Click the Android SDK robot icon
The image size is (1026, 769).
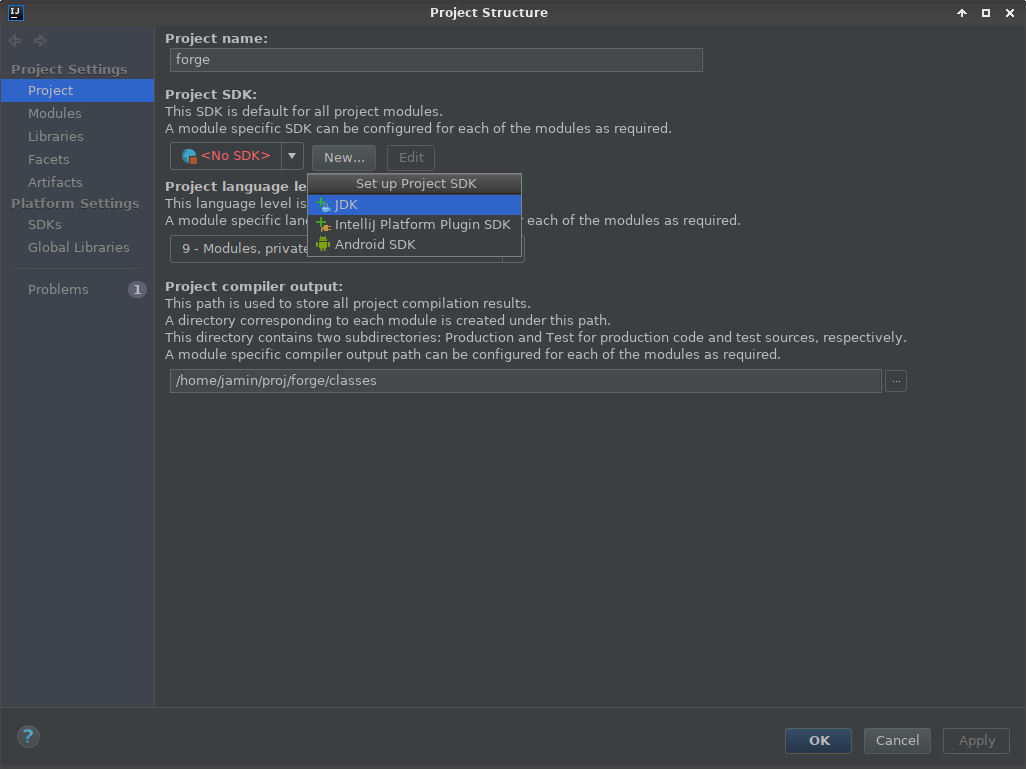tap(323, 244)
